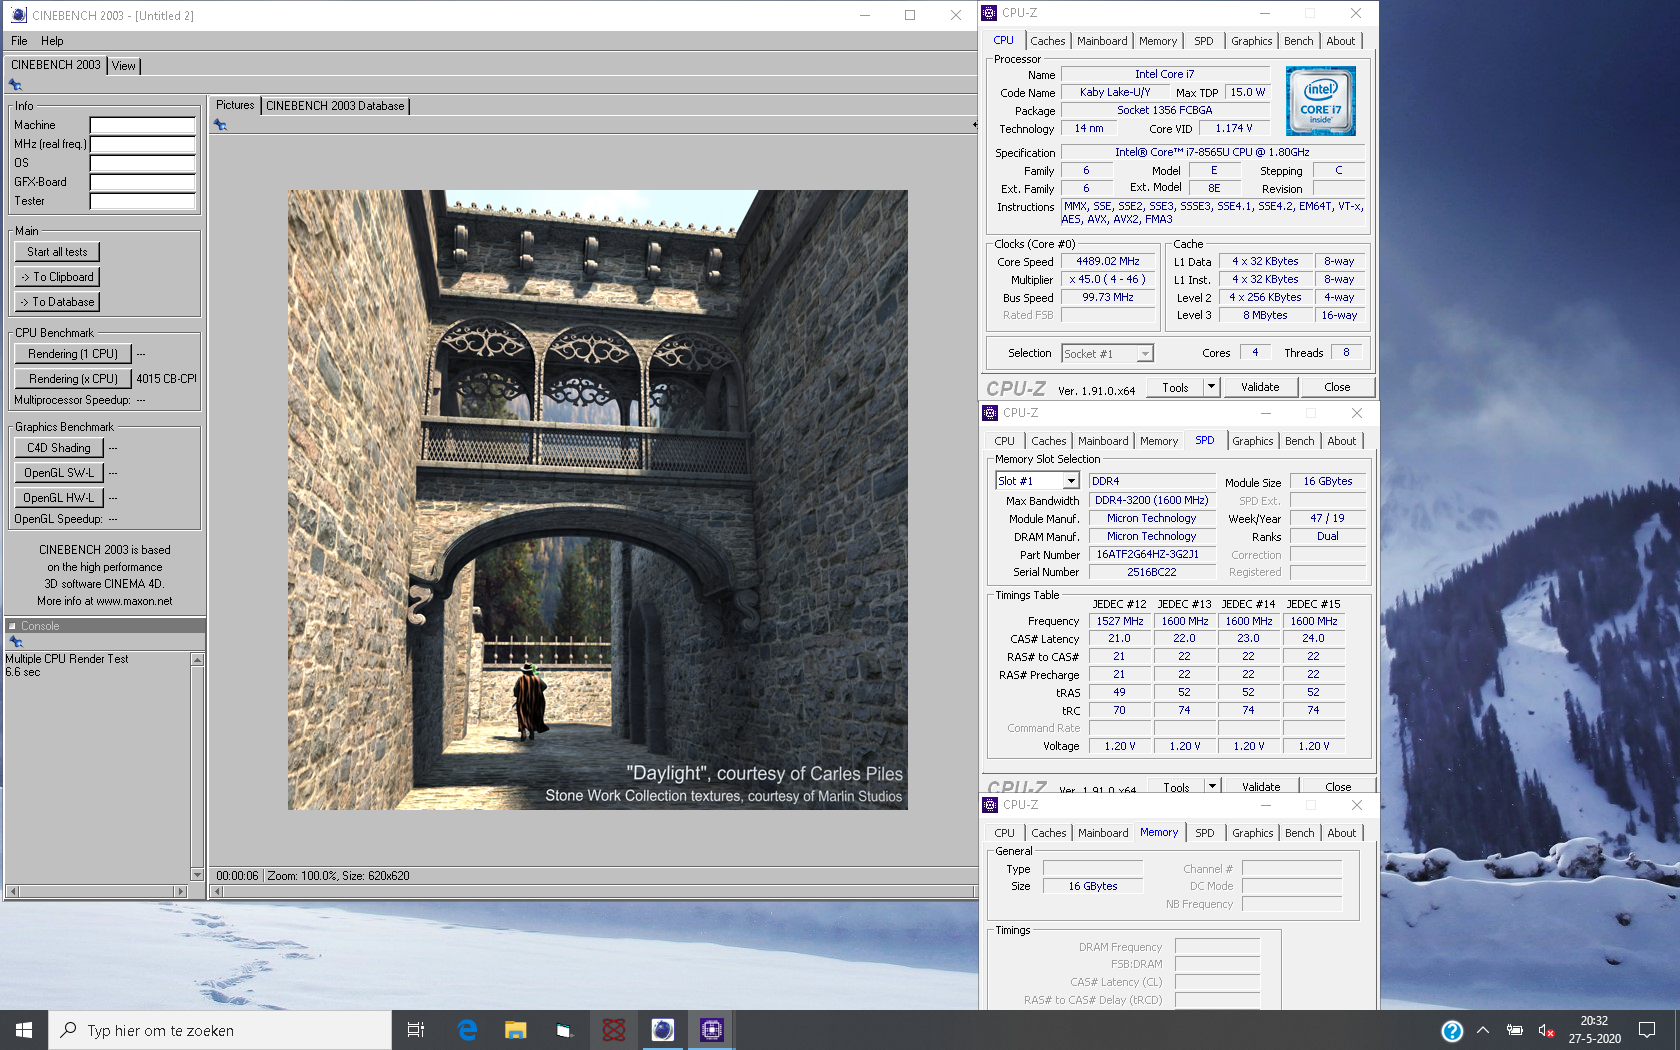Screen dimensions: 1680x1050
Task: Start the C4D Shading test
Action: pos(59,448)
